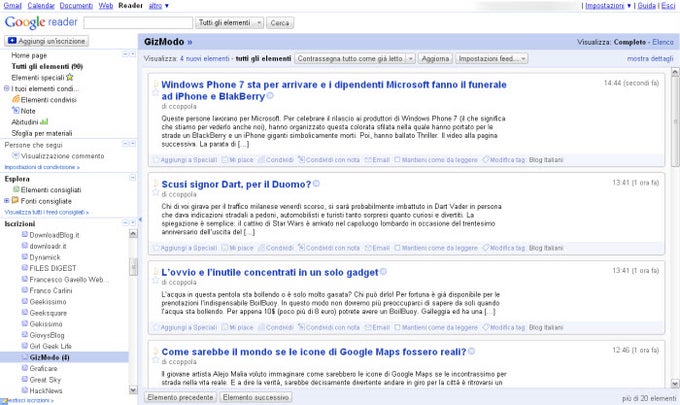680x405 pixels.
Task: Star the Scusi signor Dart article
Action: click(x=156, y=192)
